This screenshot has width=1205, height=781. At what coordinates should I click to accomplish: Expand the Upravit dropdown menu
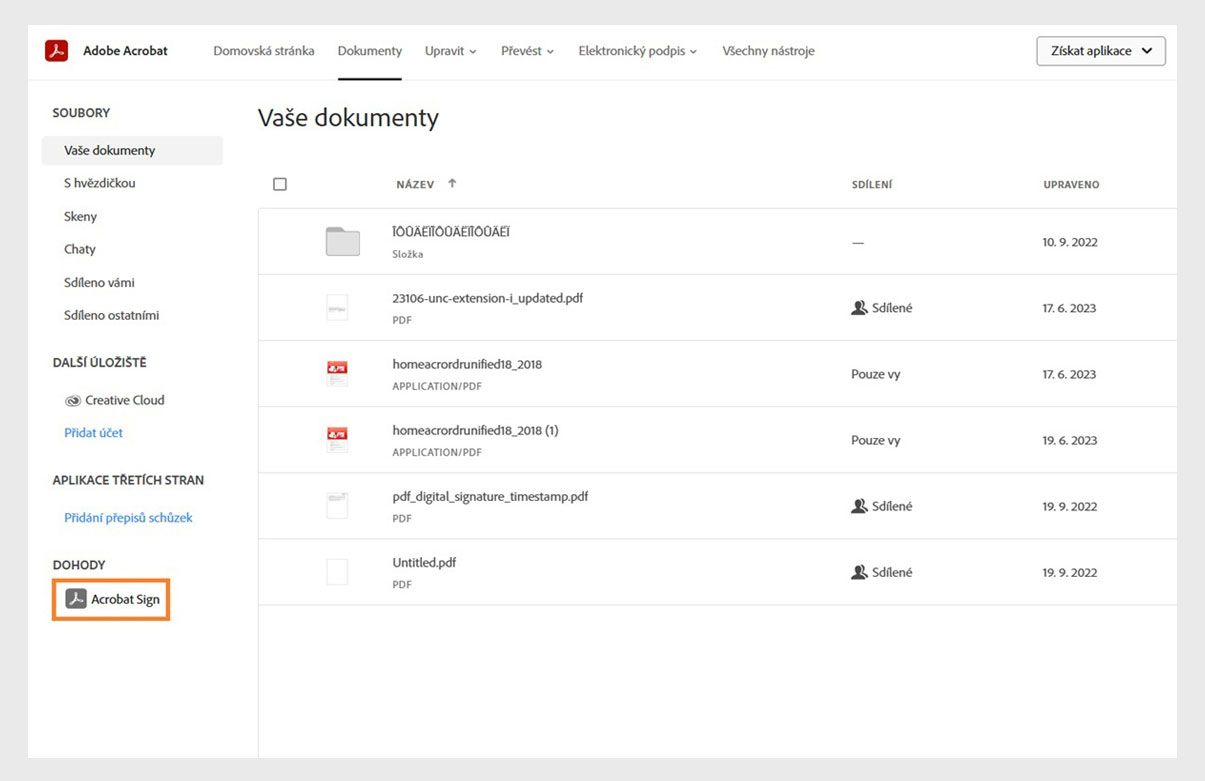point(450,51)
